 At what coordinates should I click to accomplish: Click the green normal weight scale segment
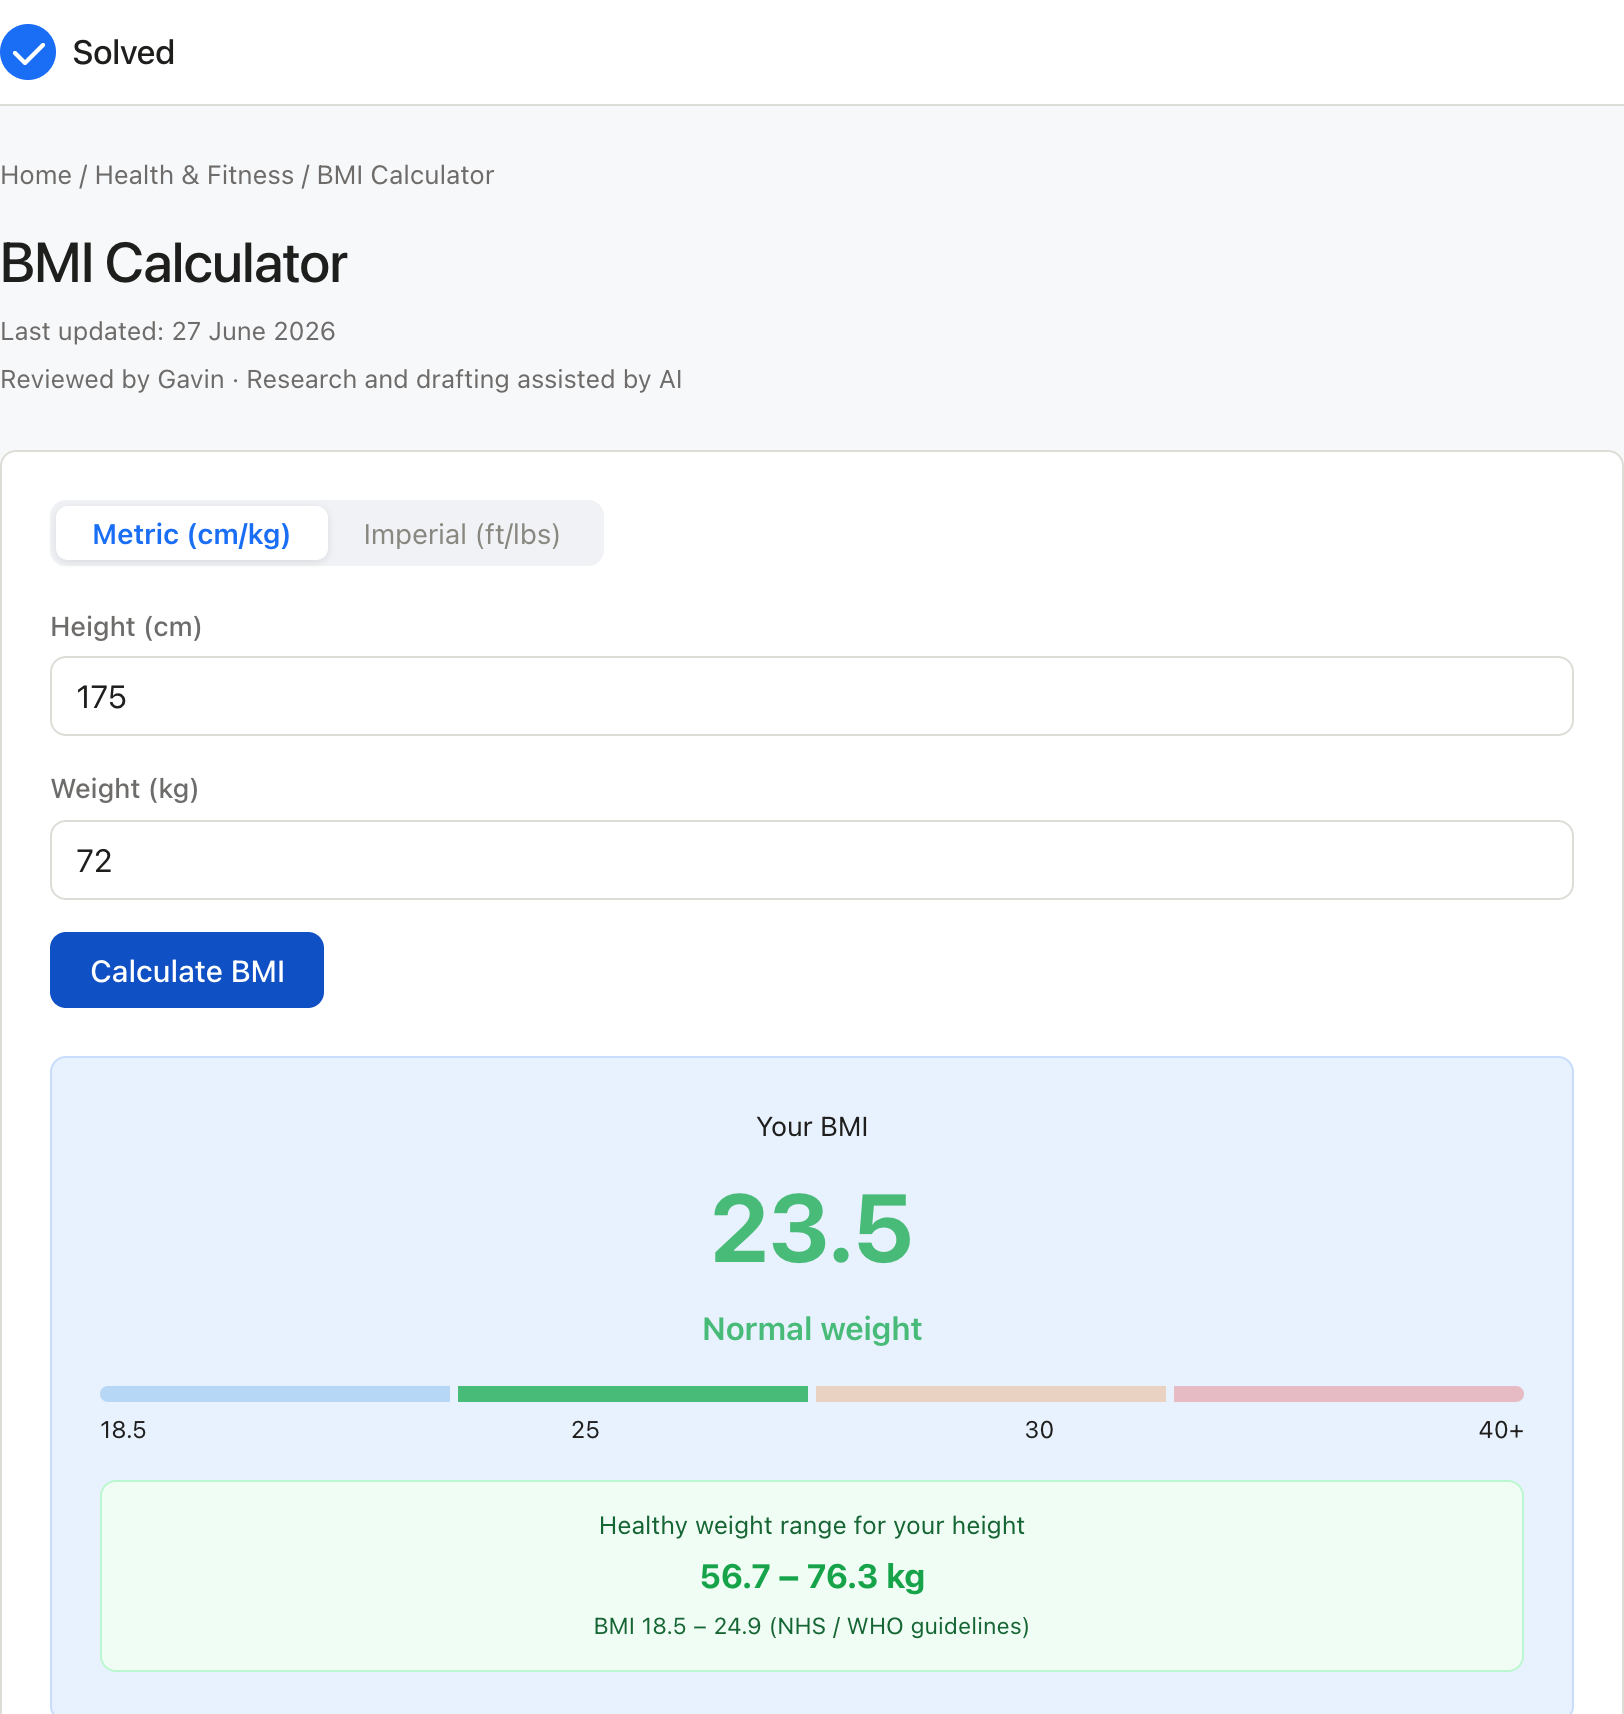[x=633, y=1394]
